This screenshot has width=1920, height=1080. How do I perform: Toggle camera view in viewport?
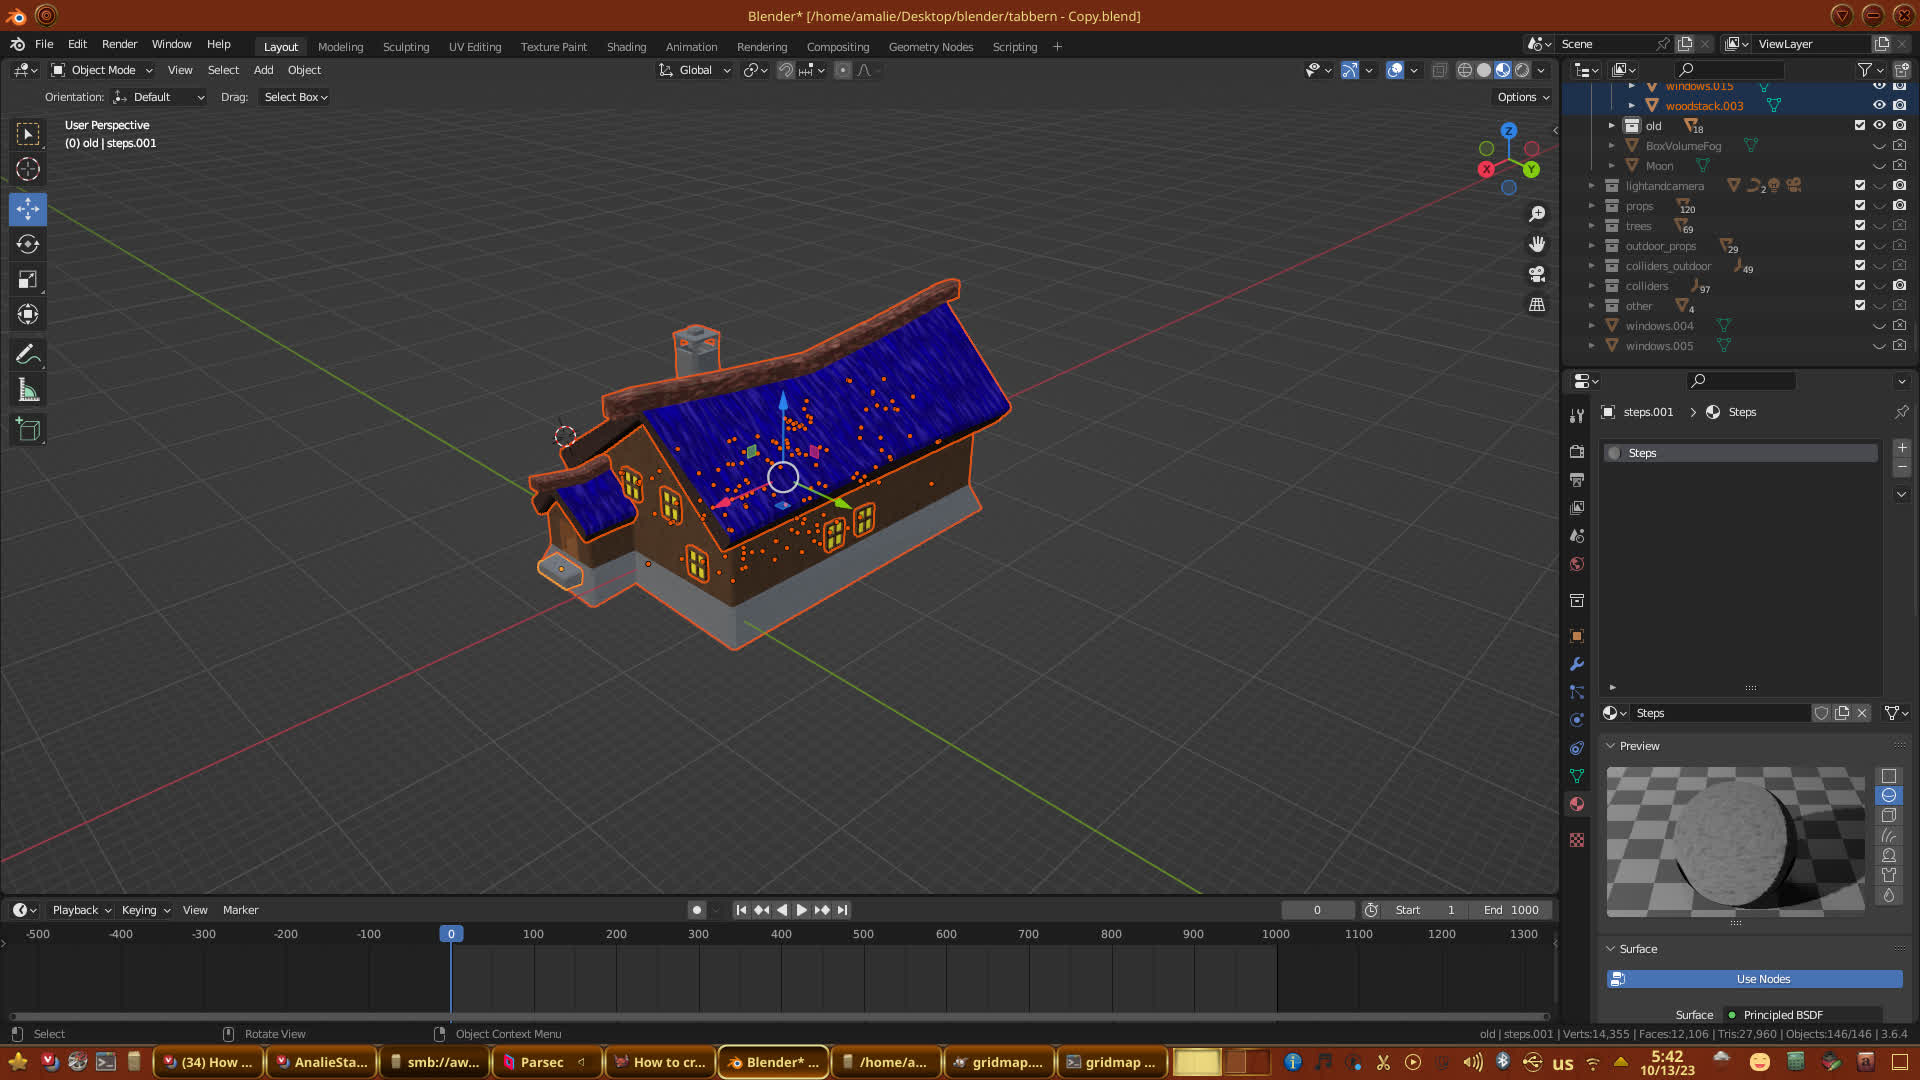tap(1537, 274)
